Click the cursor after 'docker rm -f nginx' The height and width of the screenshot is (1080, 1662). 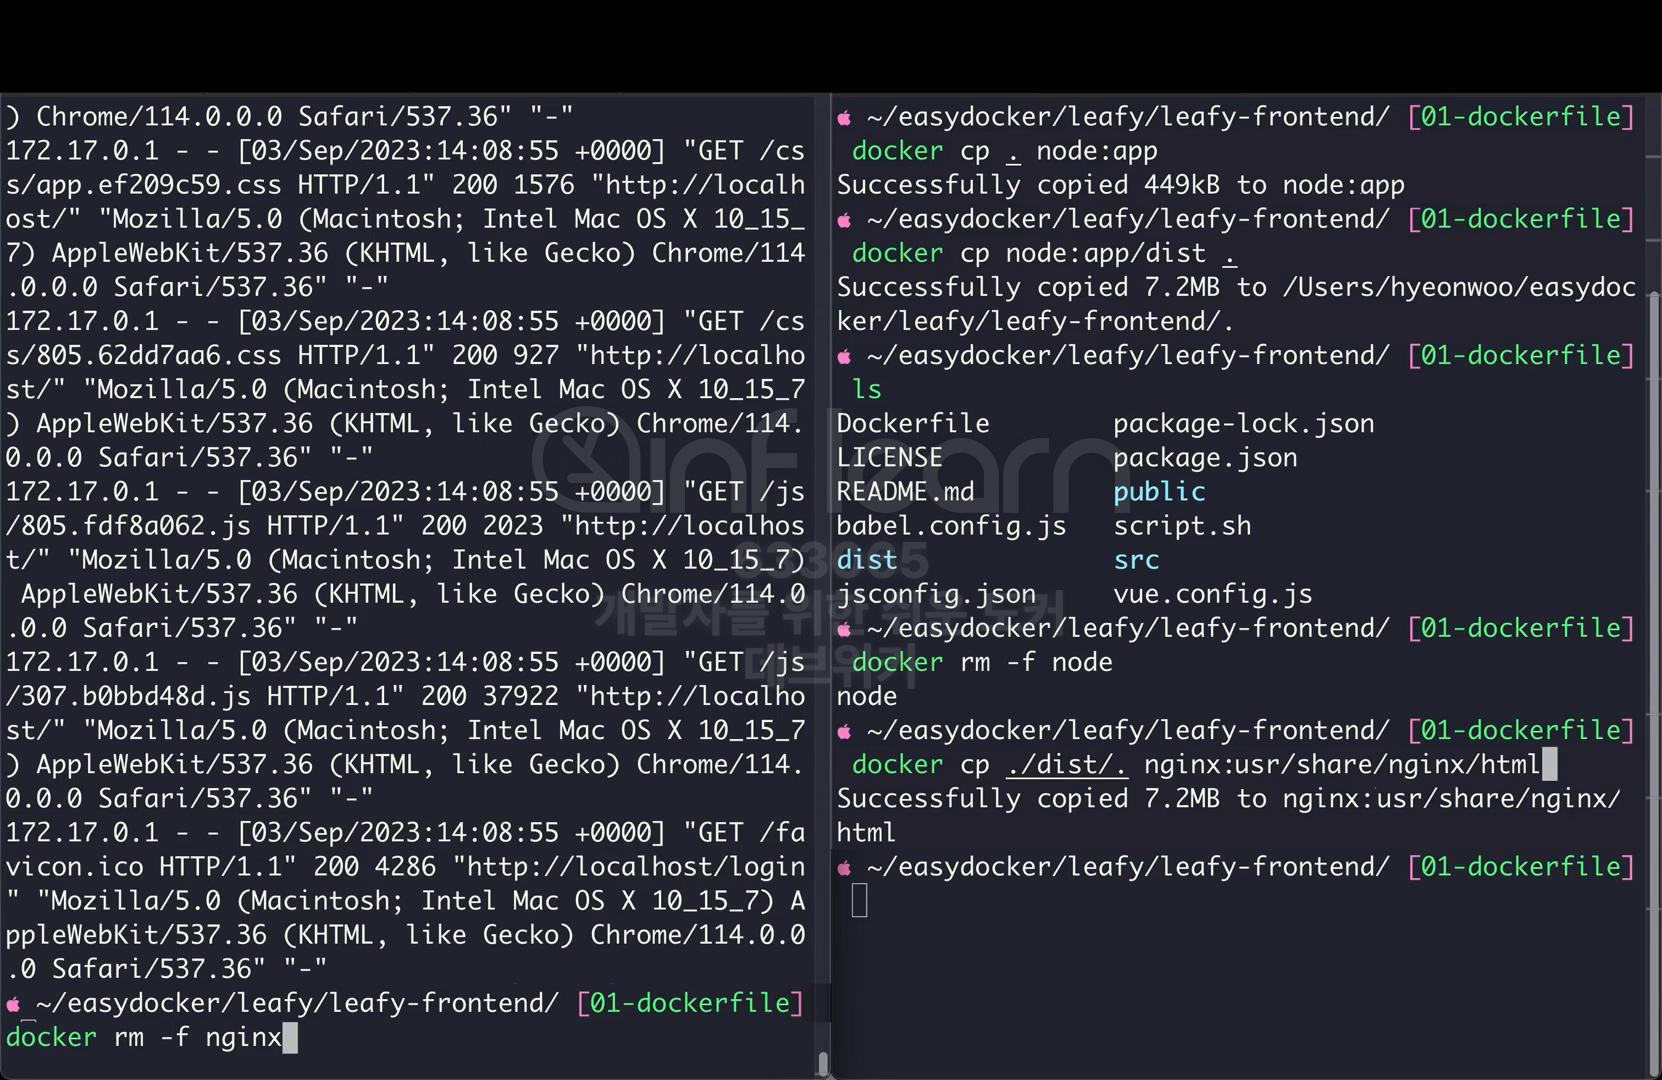(x=290, y=1038)
